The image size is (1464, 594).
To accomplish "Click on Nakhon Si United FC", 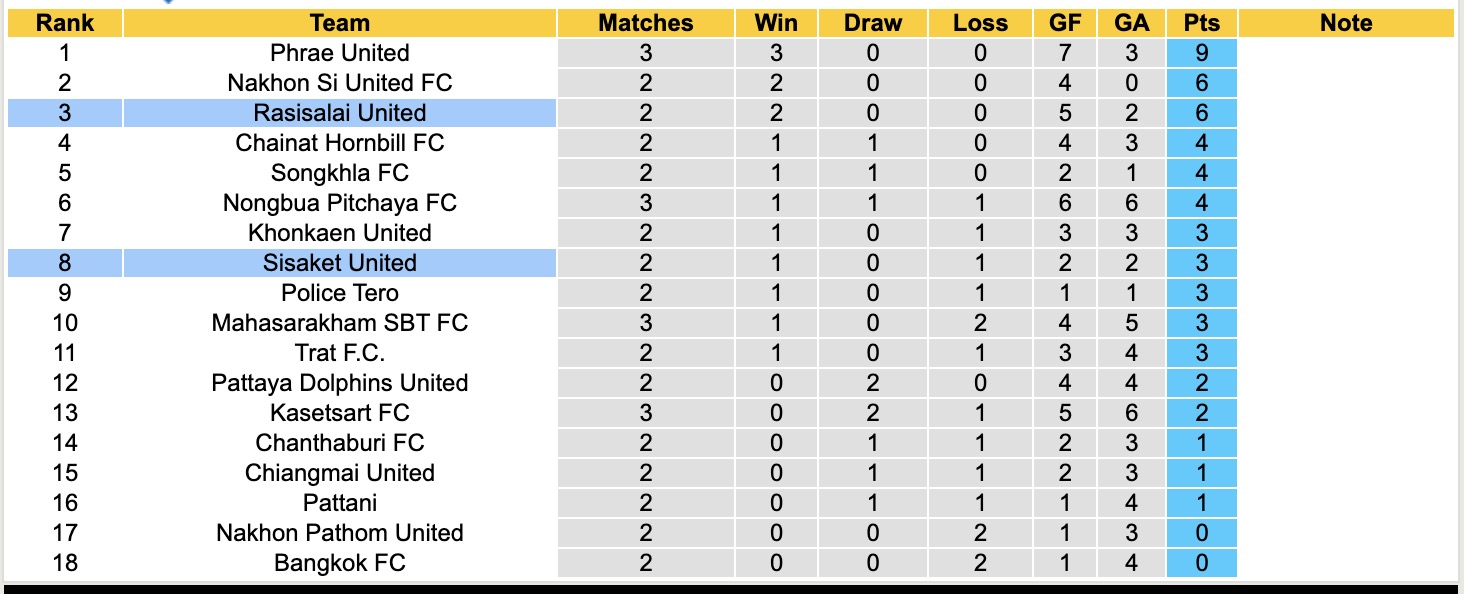I will [x=339, y=83].
